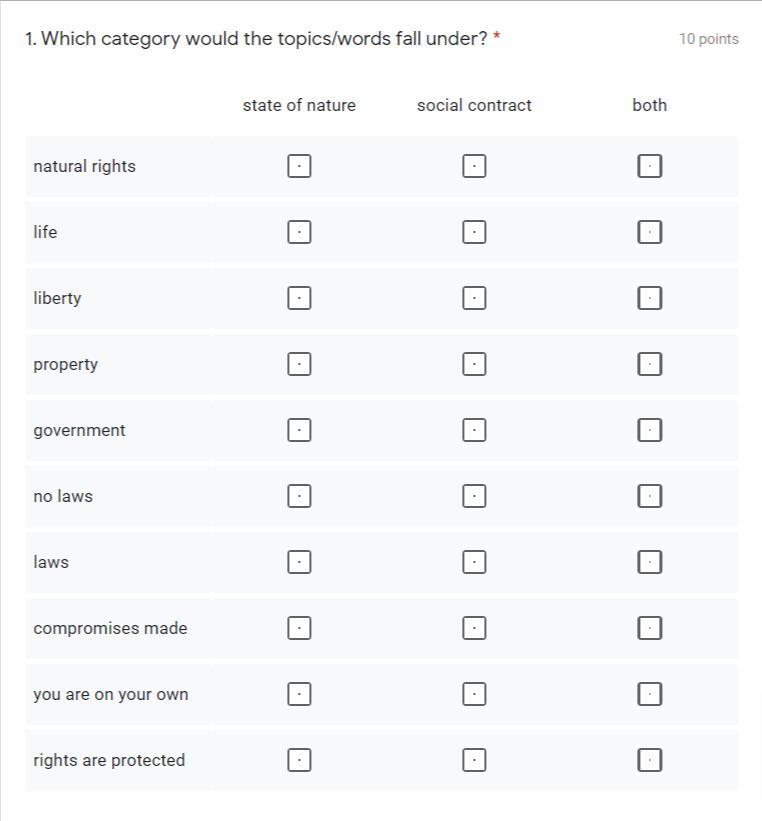The width and height of the screenshot is (762, 821).
Task: Mark compromises made as 'social contract'
Action: 474,628
